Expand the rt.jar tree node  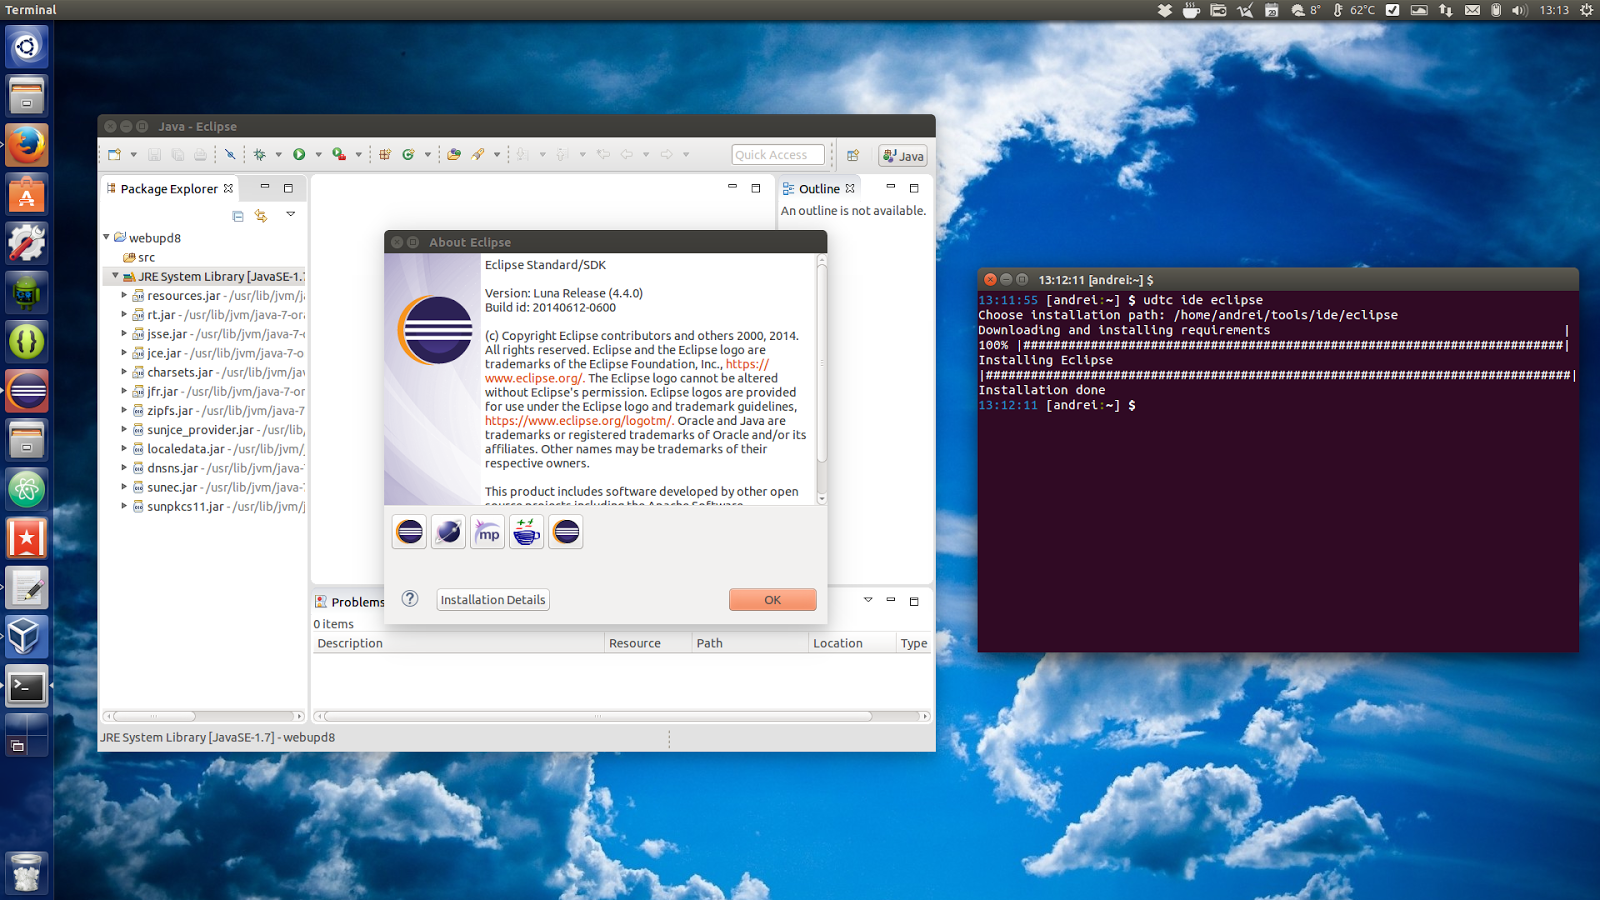[124, 314]
